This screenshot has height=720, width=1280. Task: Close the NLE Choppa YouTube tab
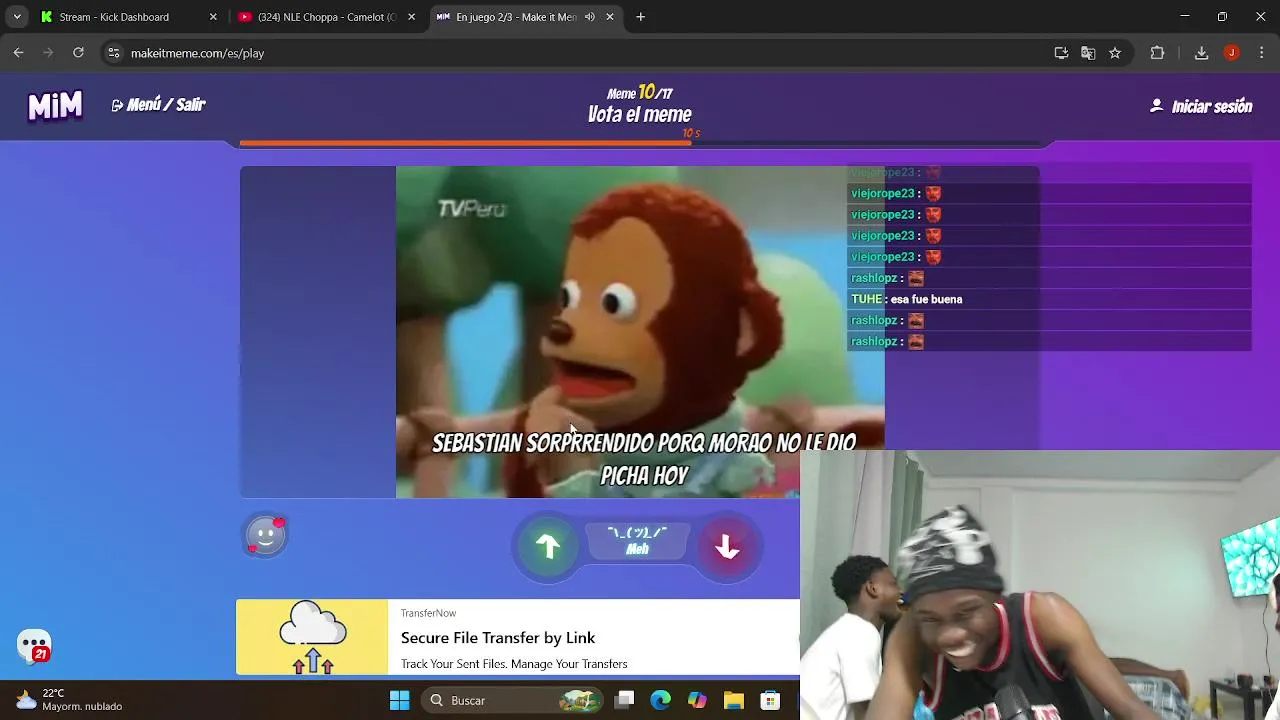pyautogui.click(x=411, y=17)
